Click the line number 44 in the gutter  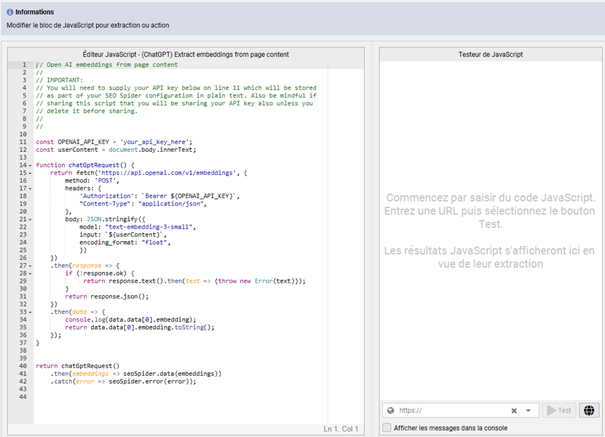coord(23,397)
